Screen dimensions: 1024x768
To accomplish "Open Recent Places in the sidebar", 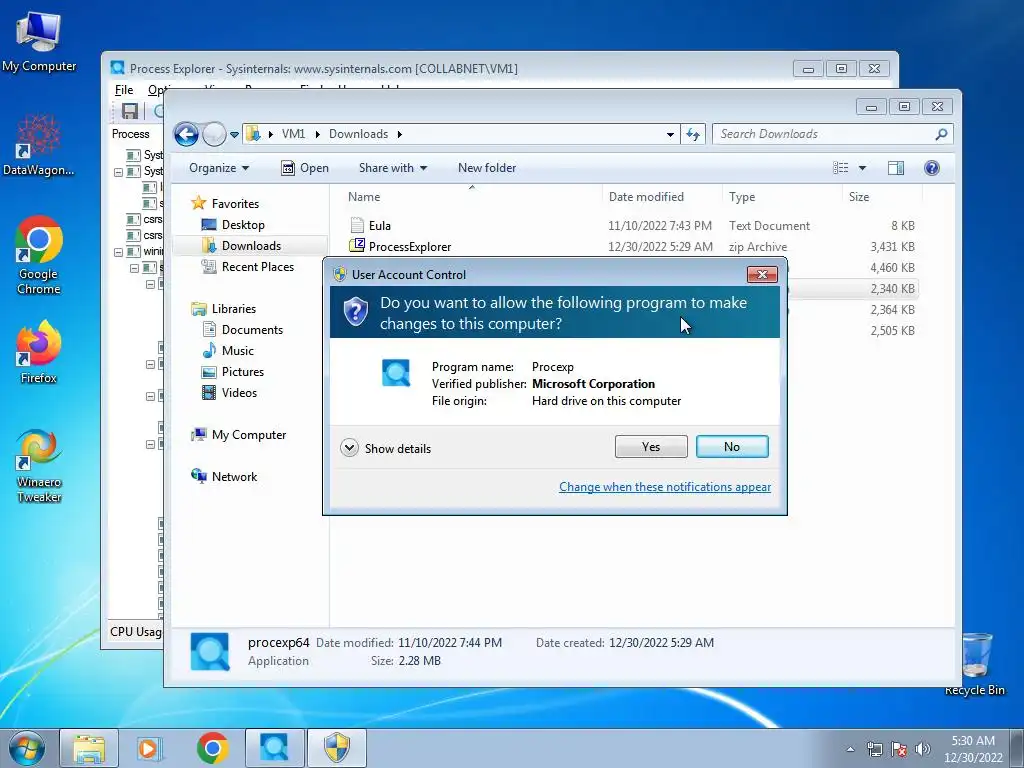I will click(257, 266).
